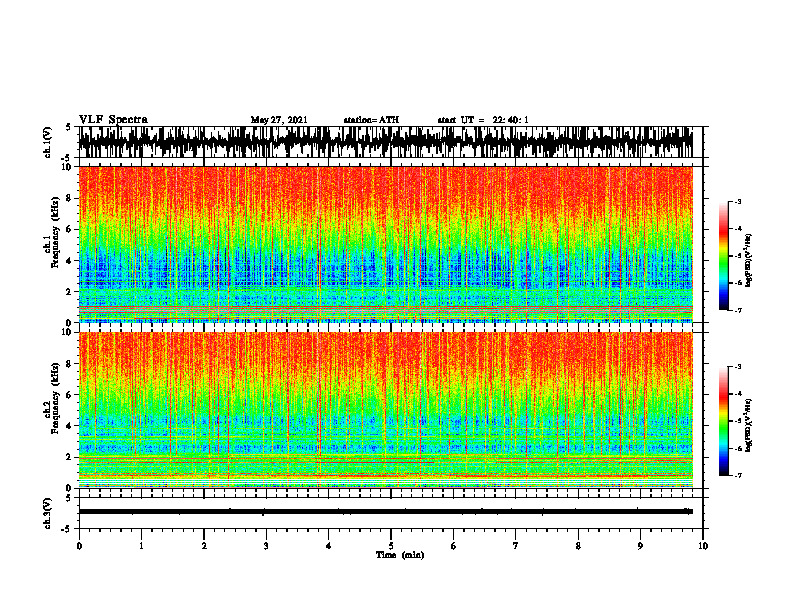Click the "ch.1(V)" axis label
The image size is (792, 612).
point(47,142)
